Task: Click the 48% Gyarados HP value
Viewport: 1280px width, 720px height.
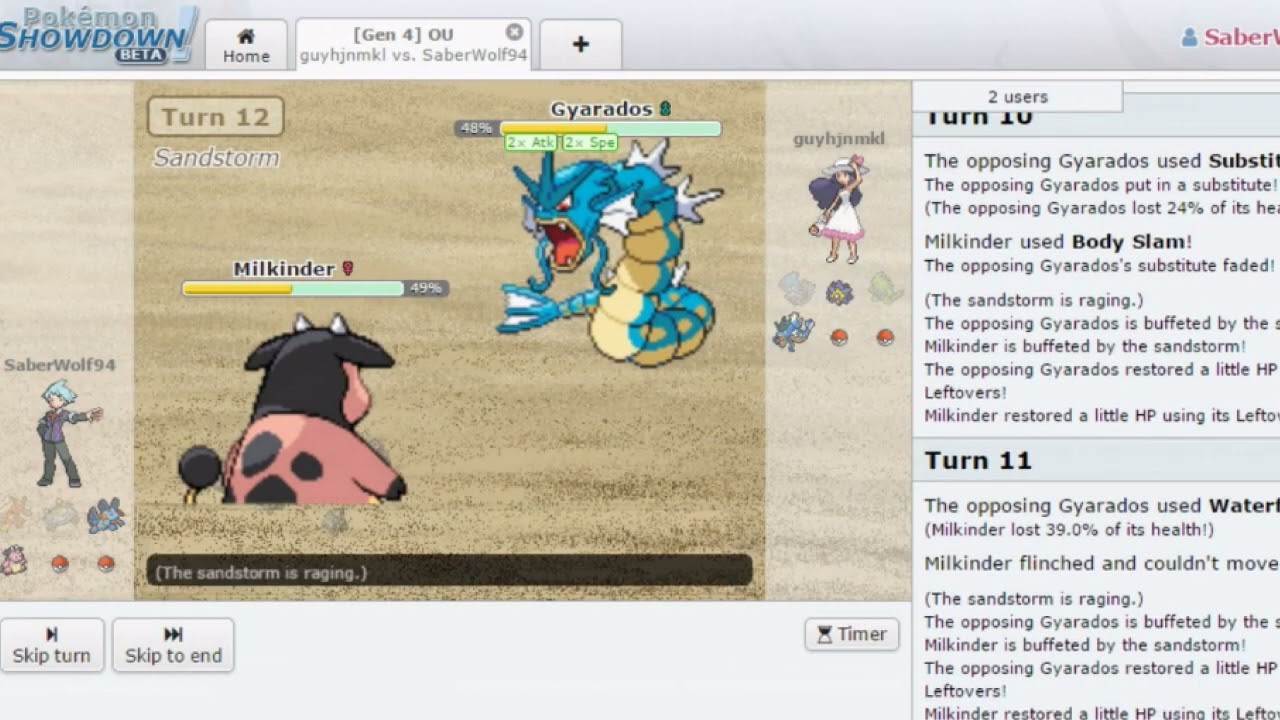Action: coord(476,128)
